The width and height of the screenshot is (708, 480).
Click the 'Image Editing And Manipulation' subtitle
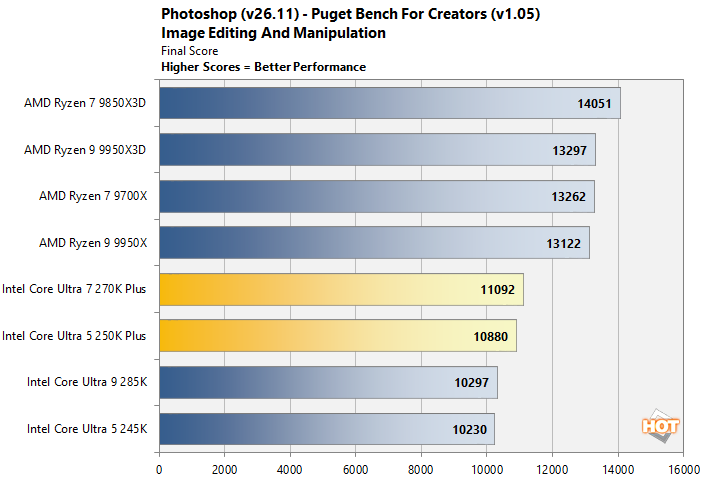tap(273, 33)
